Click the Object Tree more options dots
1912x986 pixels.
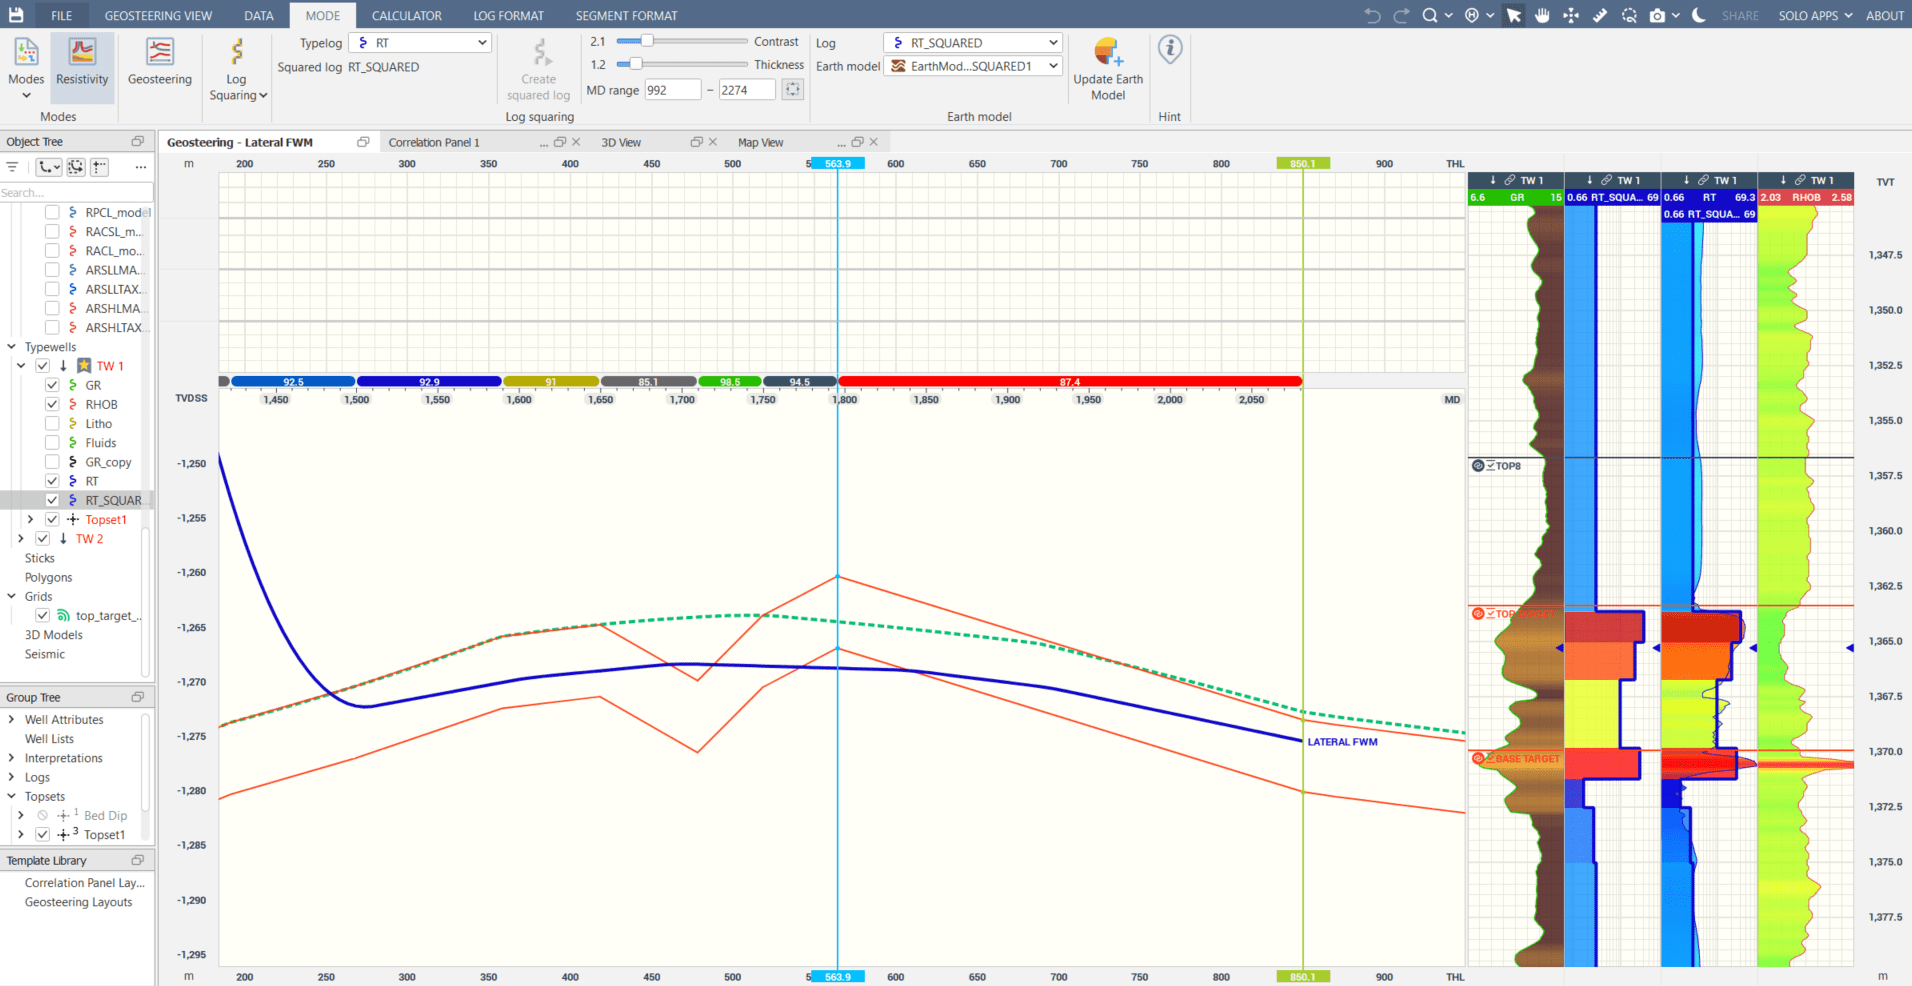tap(141, 167)
